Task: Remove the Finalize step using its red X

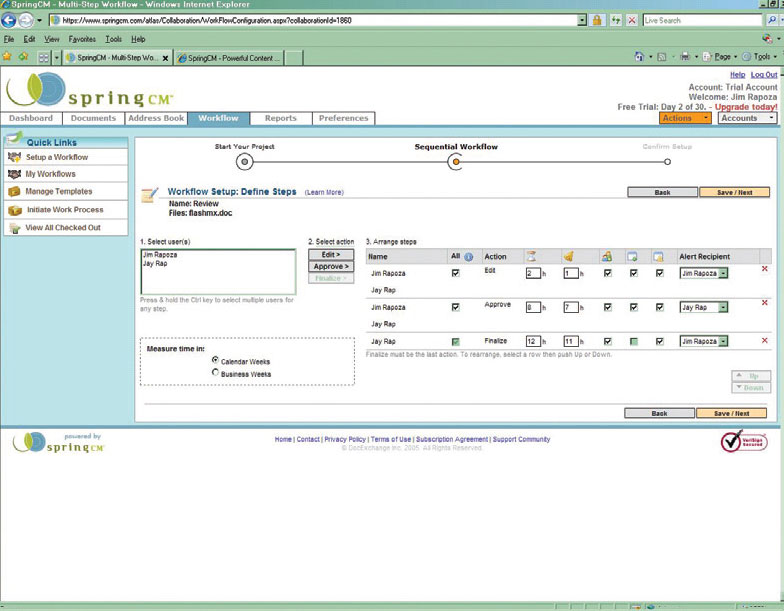Action: (x=765, y=341)
